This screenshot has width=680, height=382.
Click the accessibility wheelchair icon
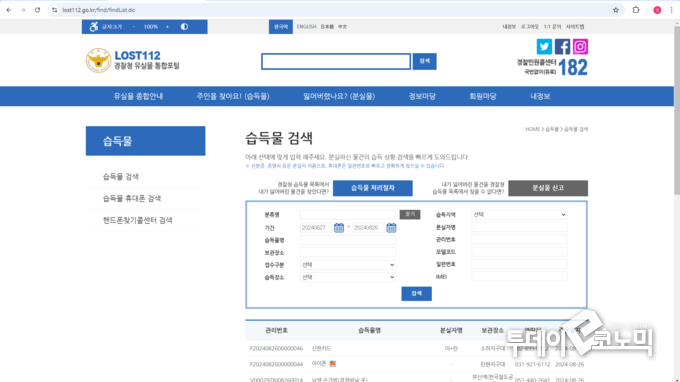[x=94, y=26]
